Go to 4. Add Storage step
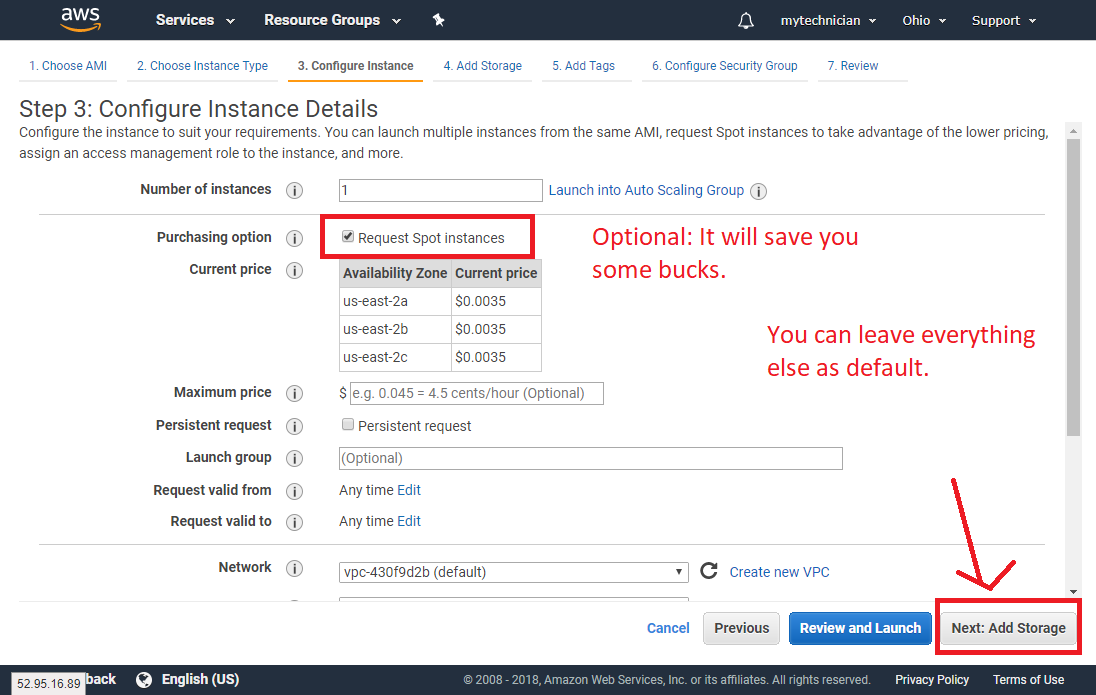This screenshot has height=695, width=1096. (x=482, y=66)
